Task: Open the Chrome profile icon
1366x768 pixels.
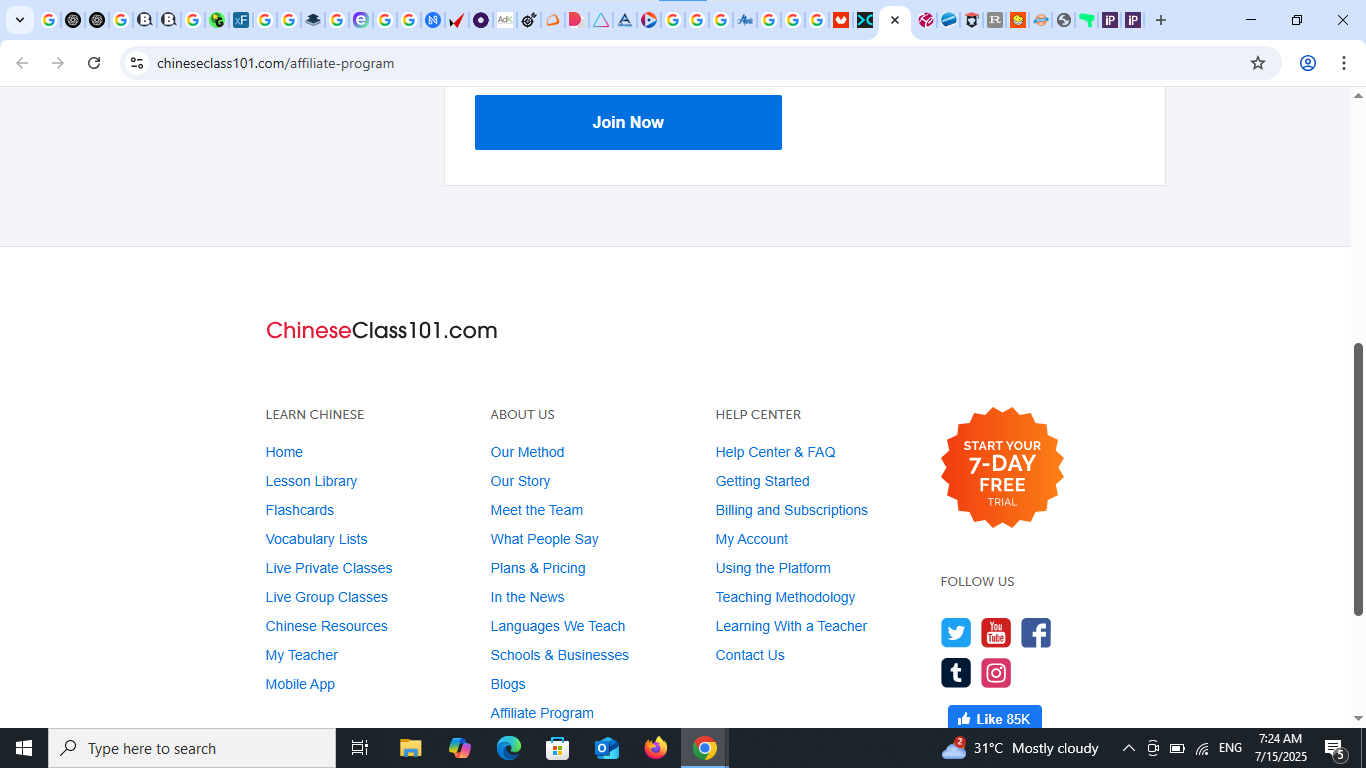Action: 1307,63
